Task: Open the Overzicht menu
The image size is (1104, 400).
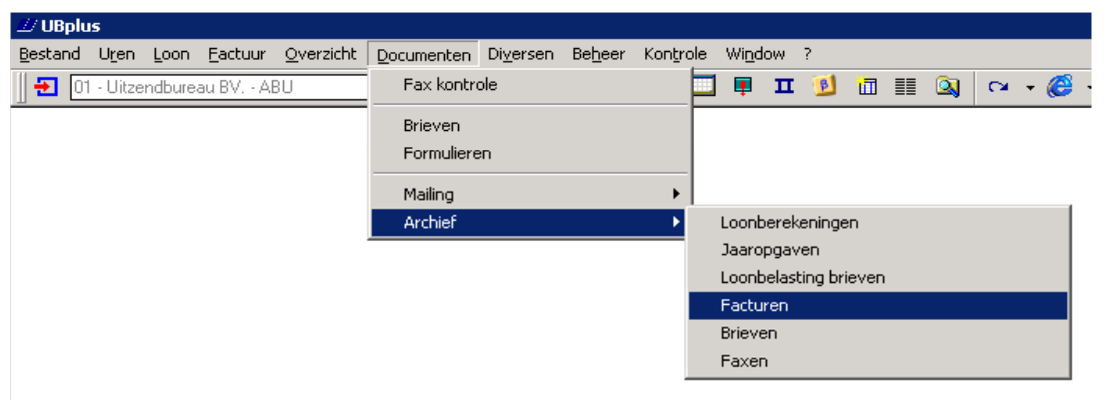Action: click(320, 54)
